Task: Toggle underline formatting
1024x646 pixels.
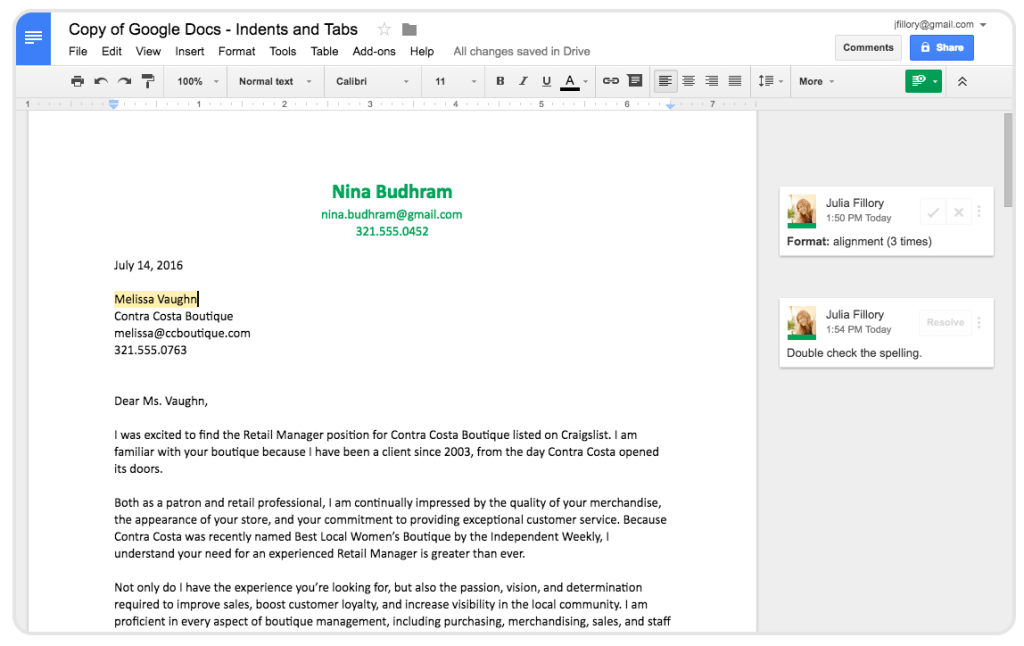Action: tap(546, 81)
